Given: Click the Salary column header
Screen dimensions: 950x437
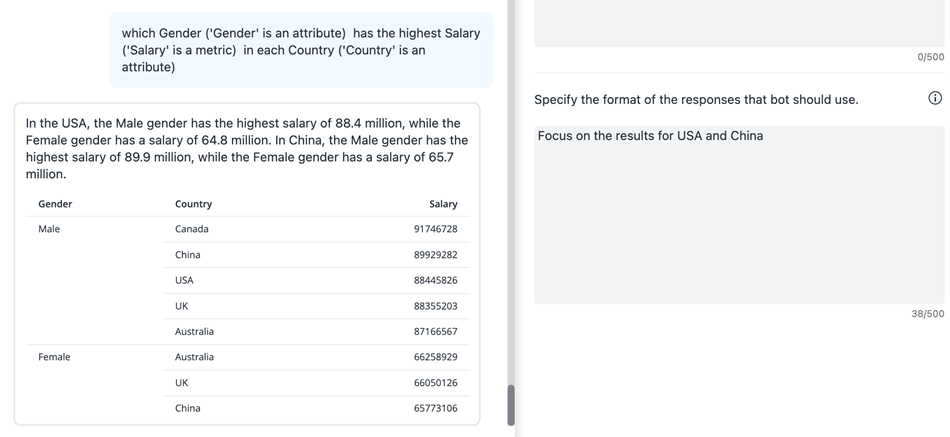Looking at the screenshot, I should pyautogui.click(x=443, y=204).
